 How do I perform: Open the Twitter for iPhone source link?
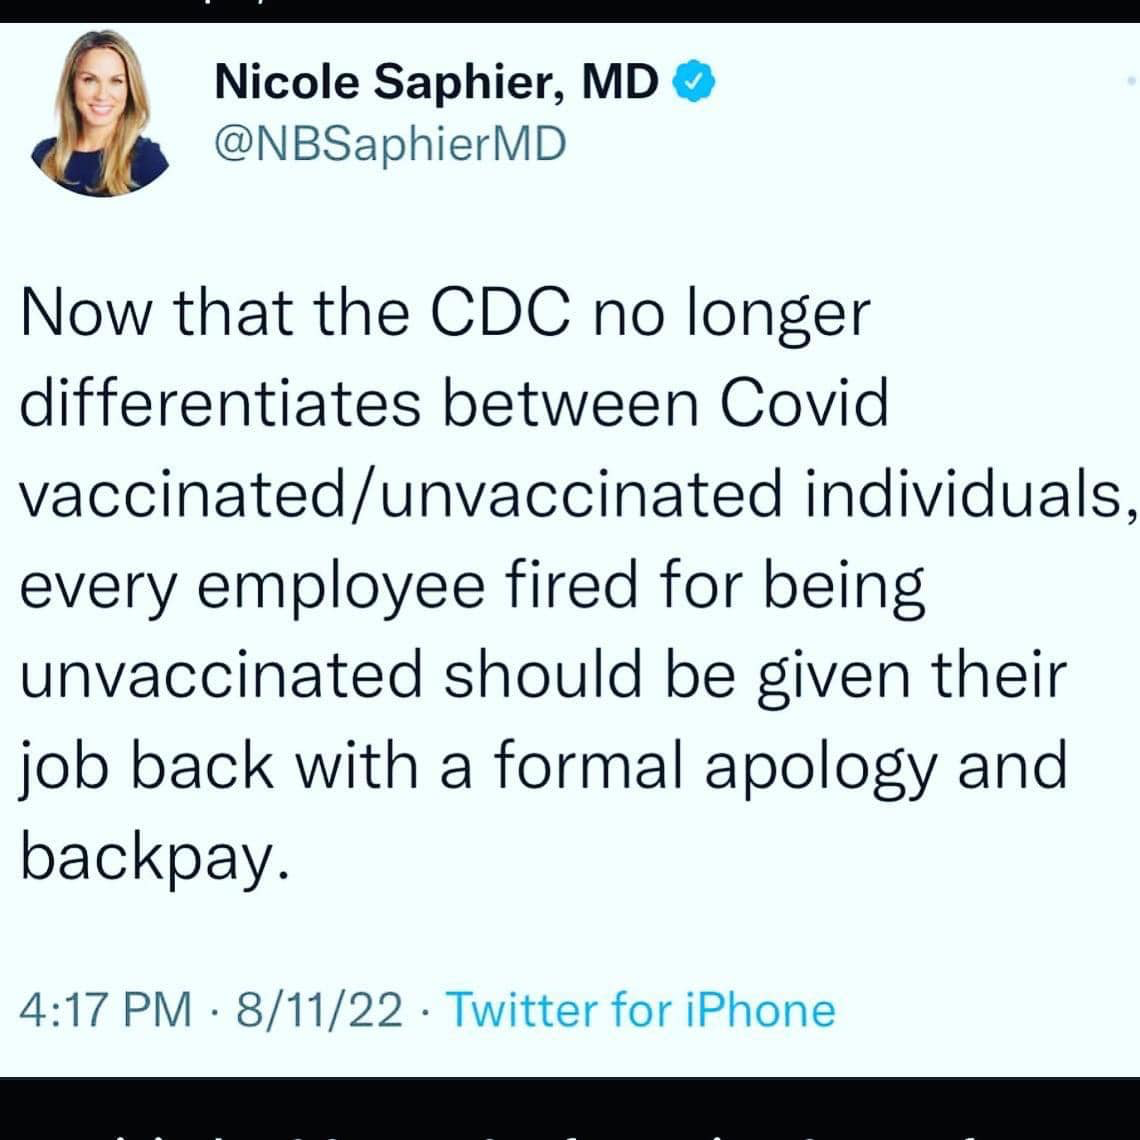pos(641,1010)
